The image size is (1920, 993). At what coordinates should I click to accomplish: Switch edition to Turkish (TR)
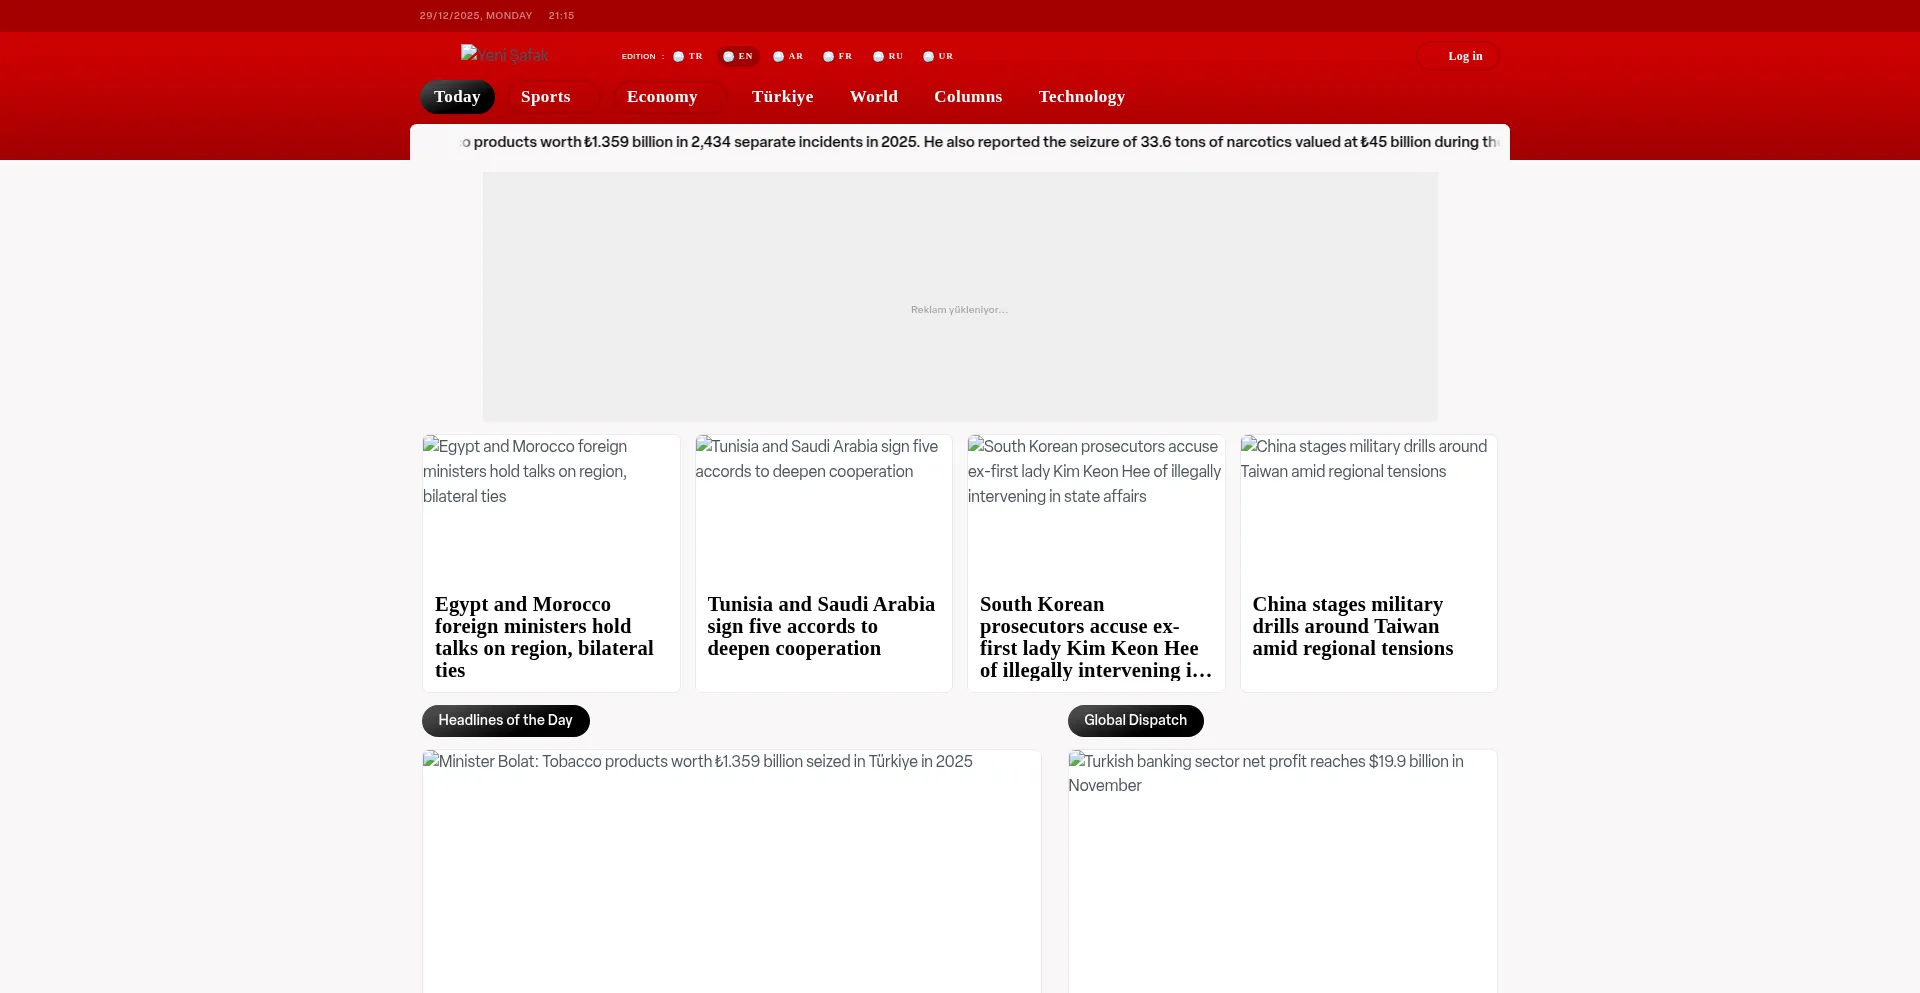(x=688, y=57)
